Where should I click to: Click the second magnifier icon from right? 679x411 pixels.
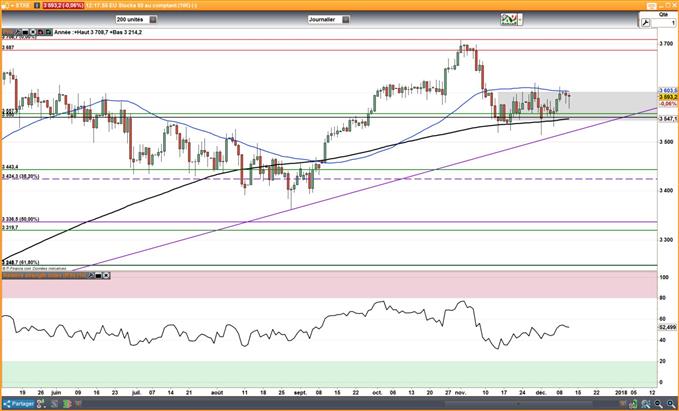658,404
